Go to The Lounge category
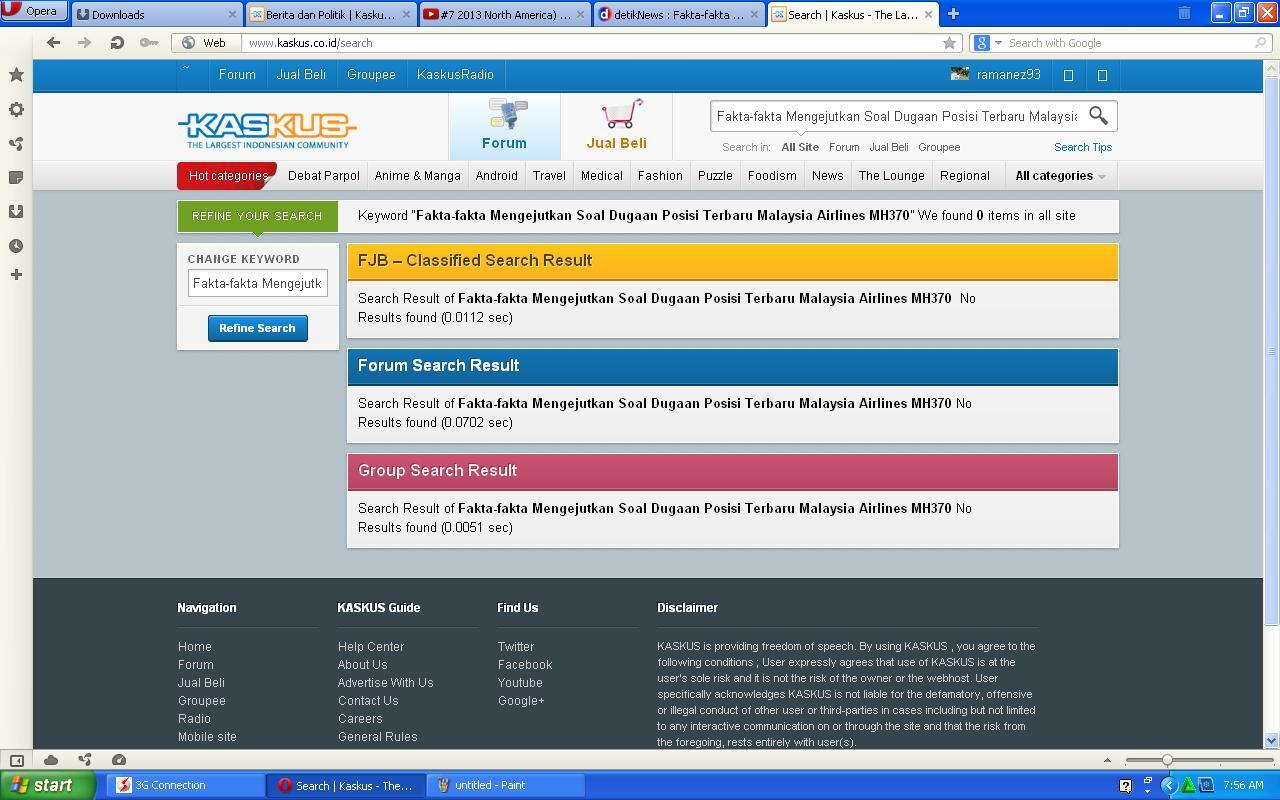Screen dimensions: 1280x800 pos(891,175)
